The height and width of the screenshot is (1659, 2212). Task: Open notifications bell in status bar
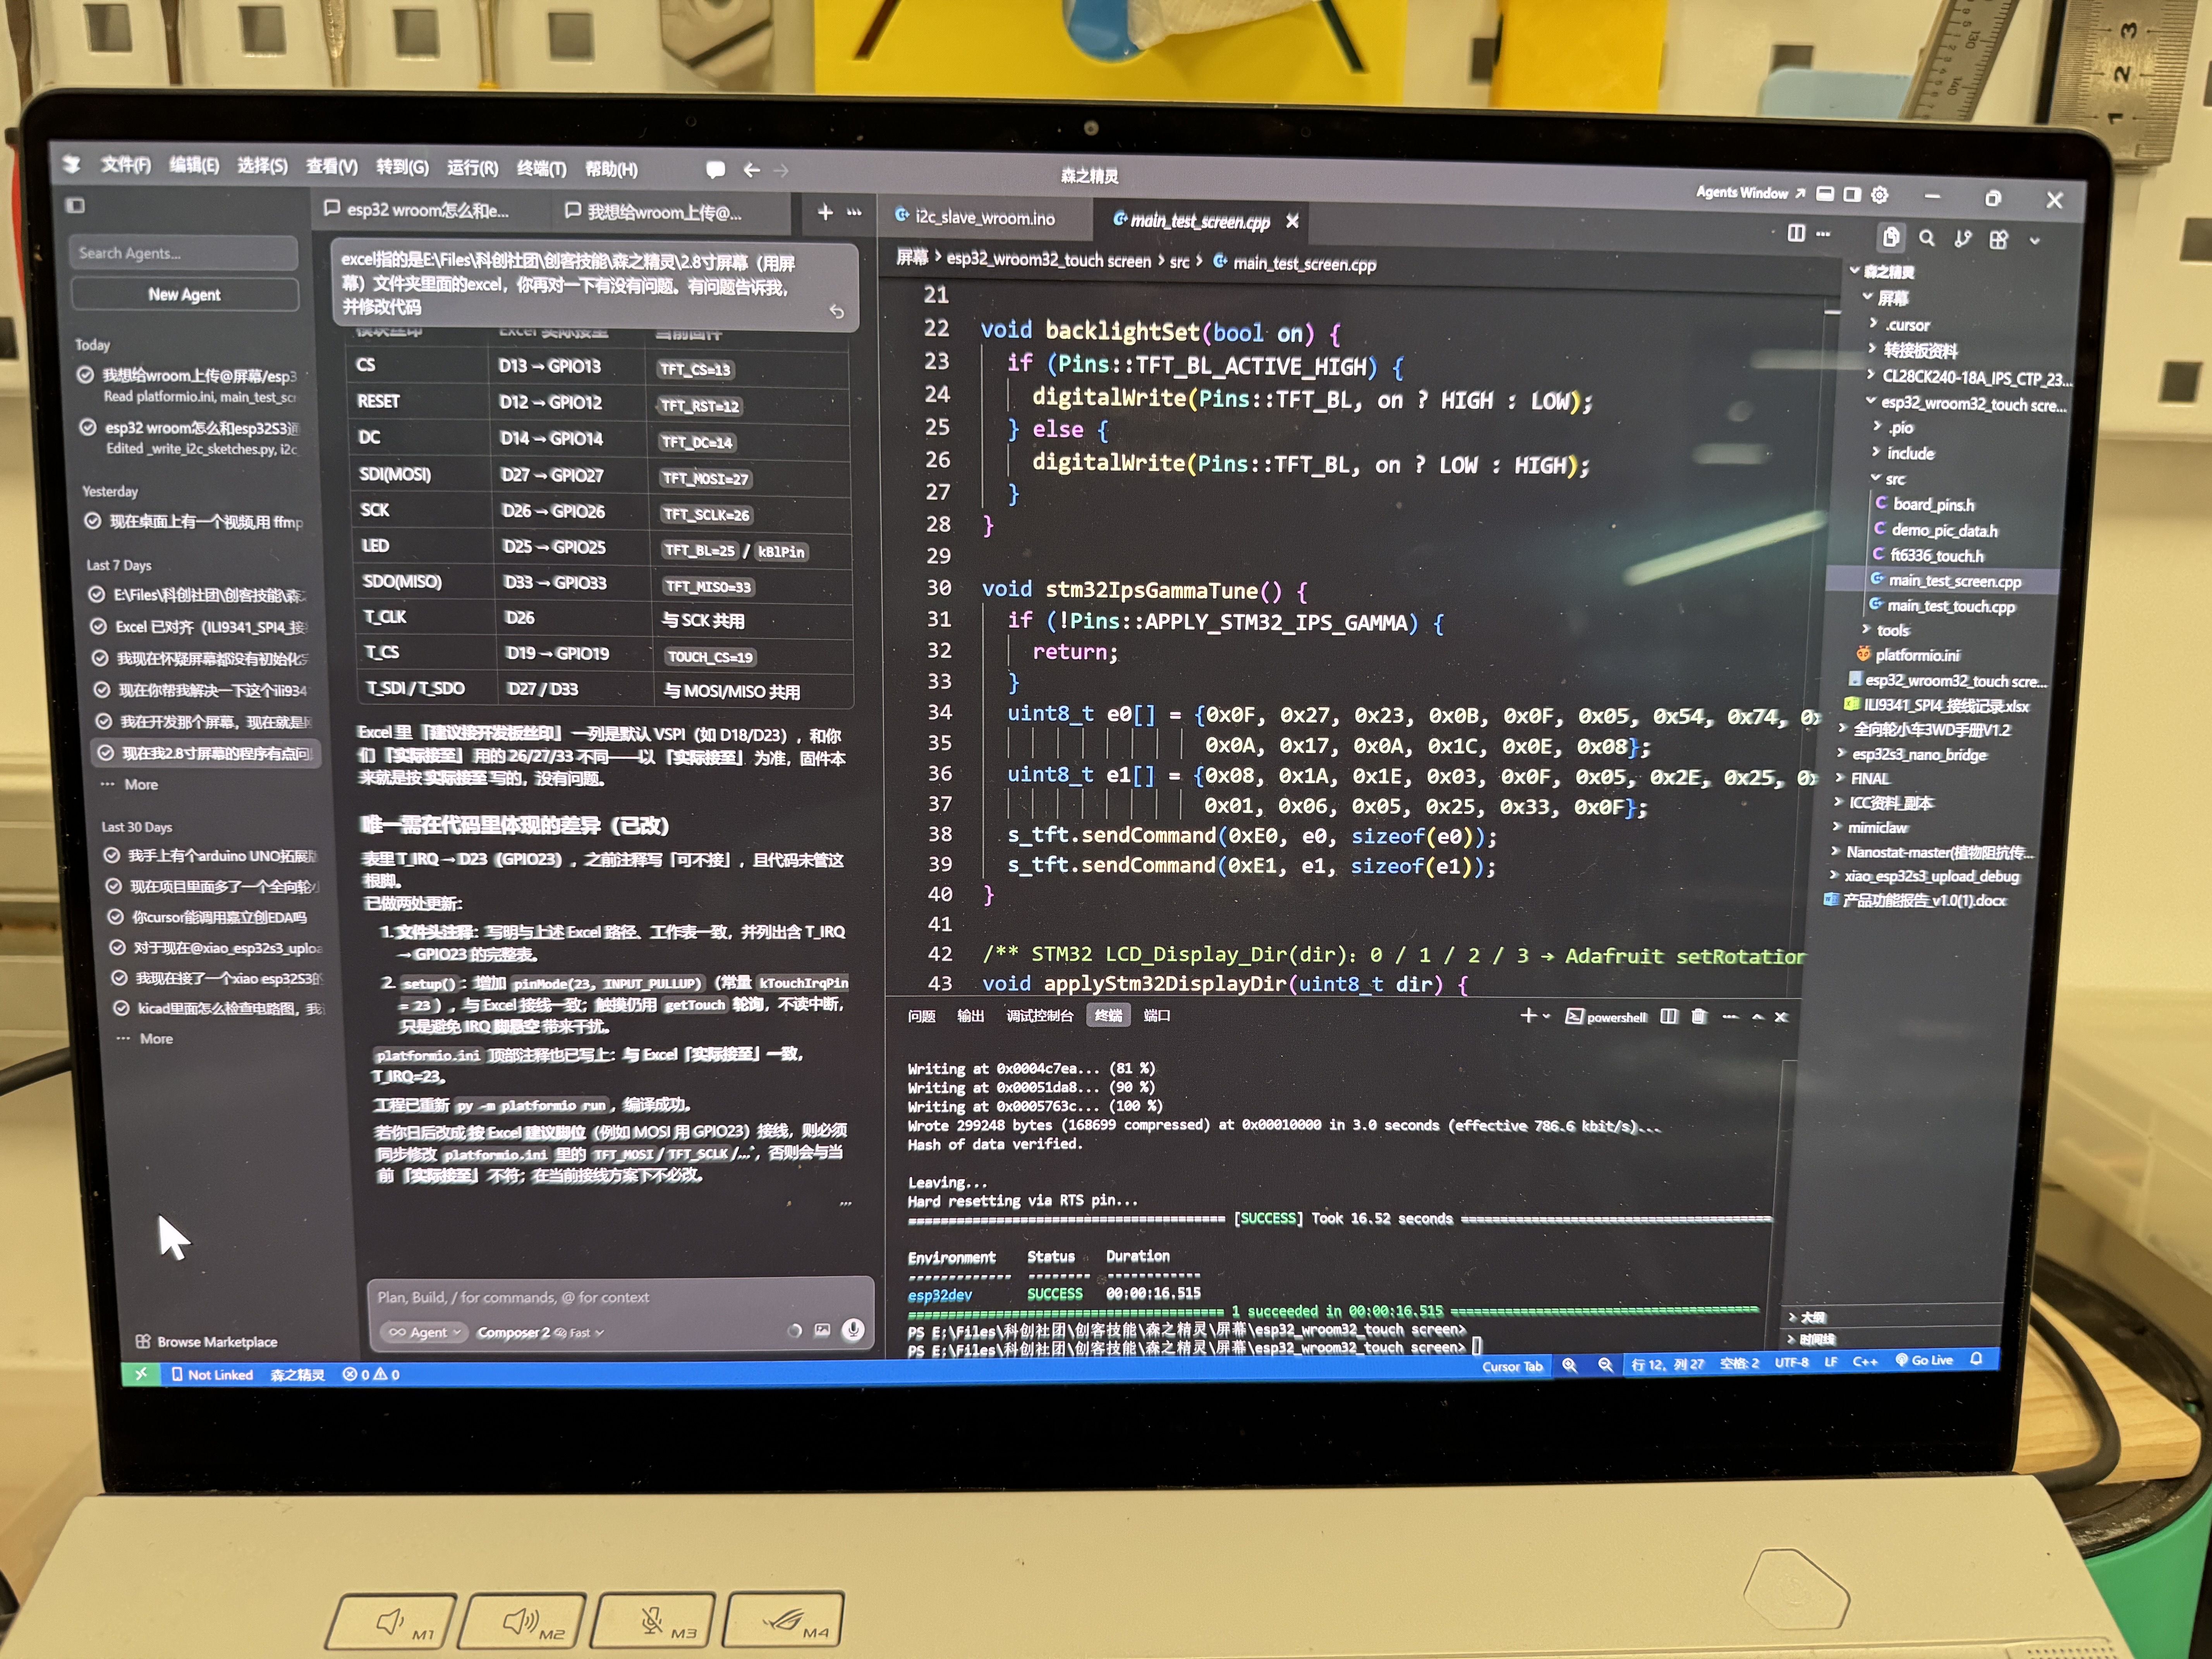1976,1359
